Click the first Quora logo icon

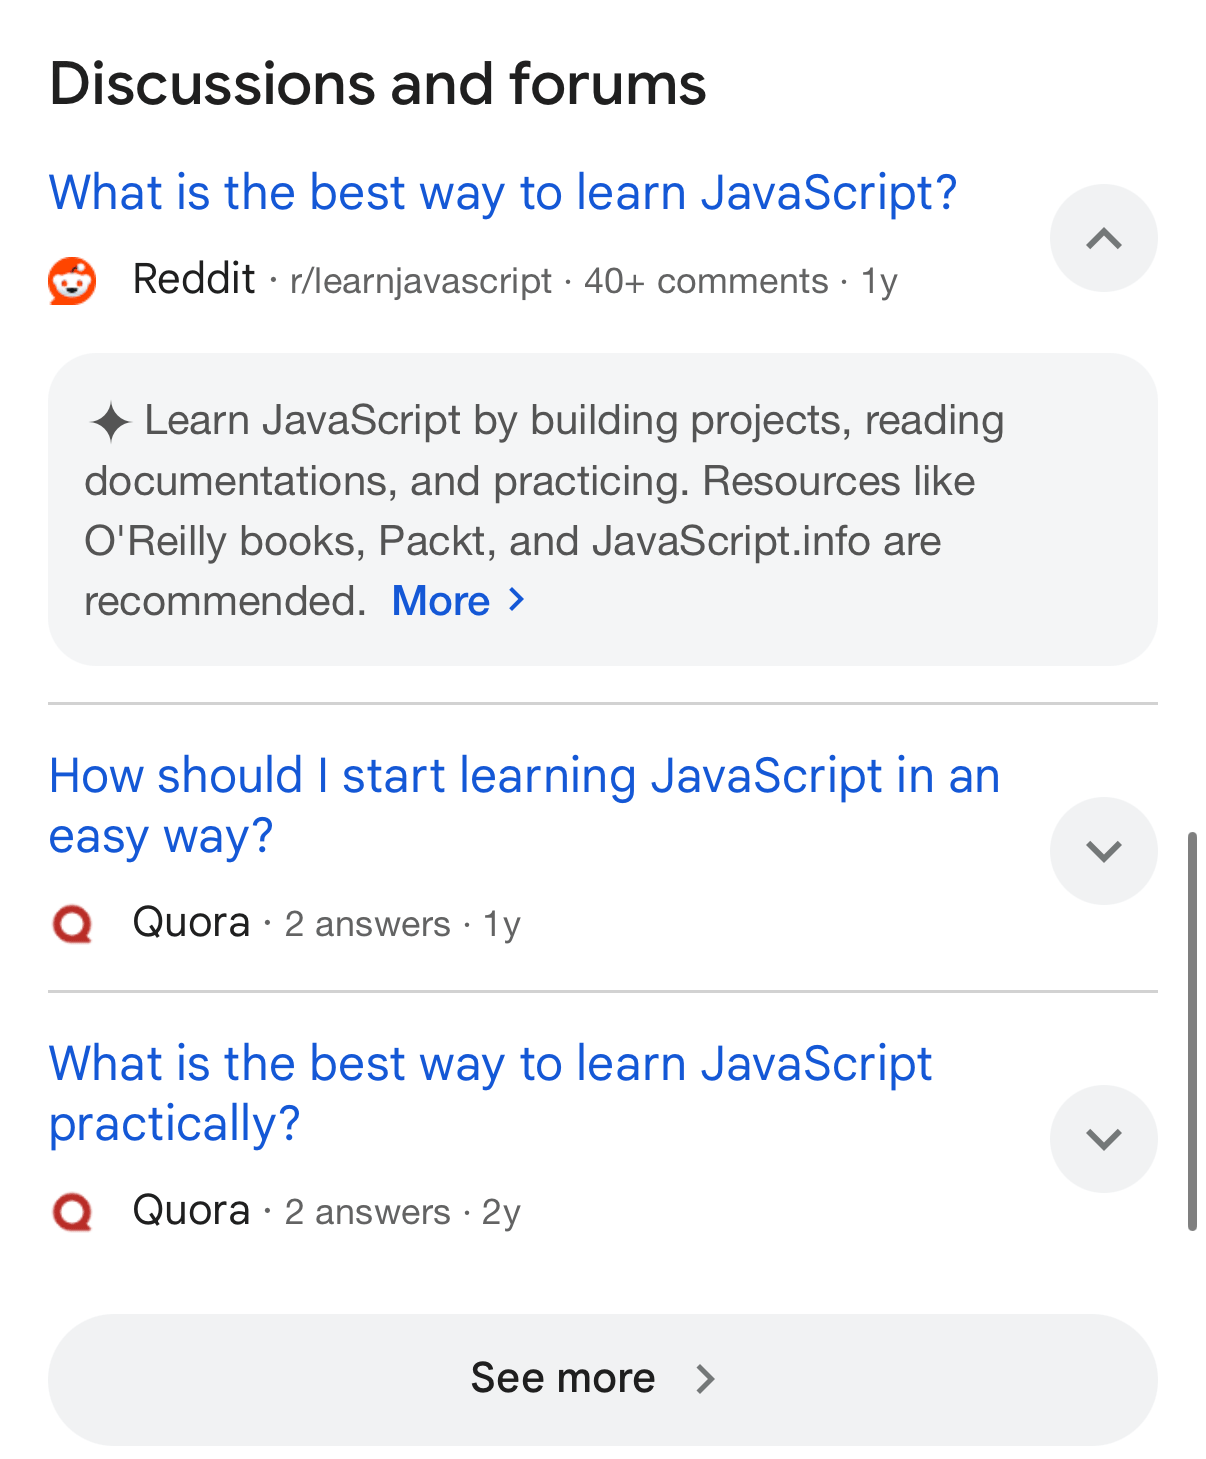click(72, 924)
